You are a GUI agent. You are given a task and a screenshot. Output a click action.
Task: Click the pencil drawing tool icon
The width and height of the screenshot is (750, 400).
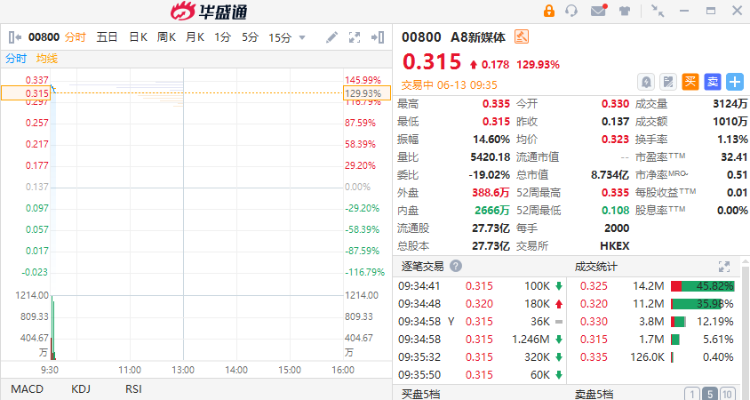click(x=332, y=37)
